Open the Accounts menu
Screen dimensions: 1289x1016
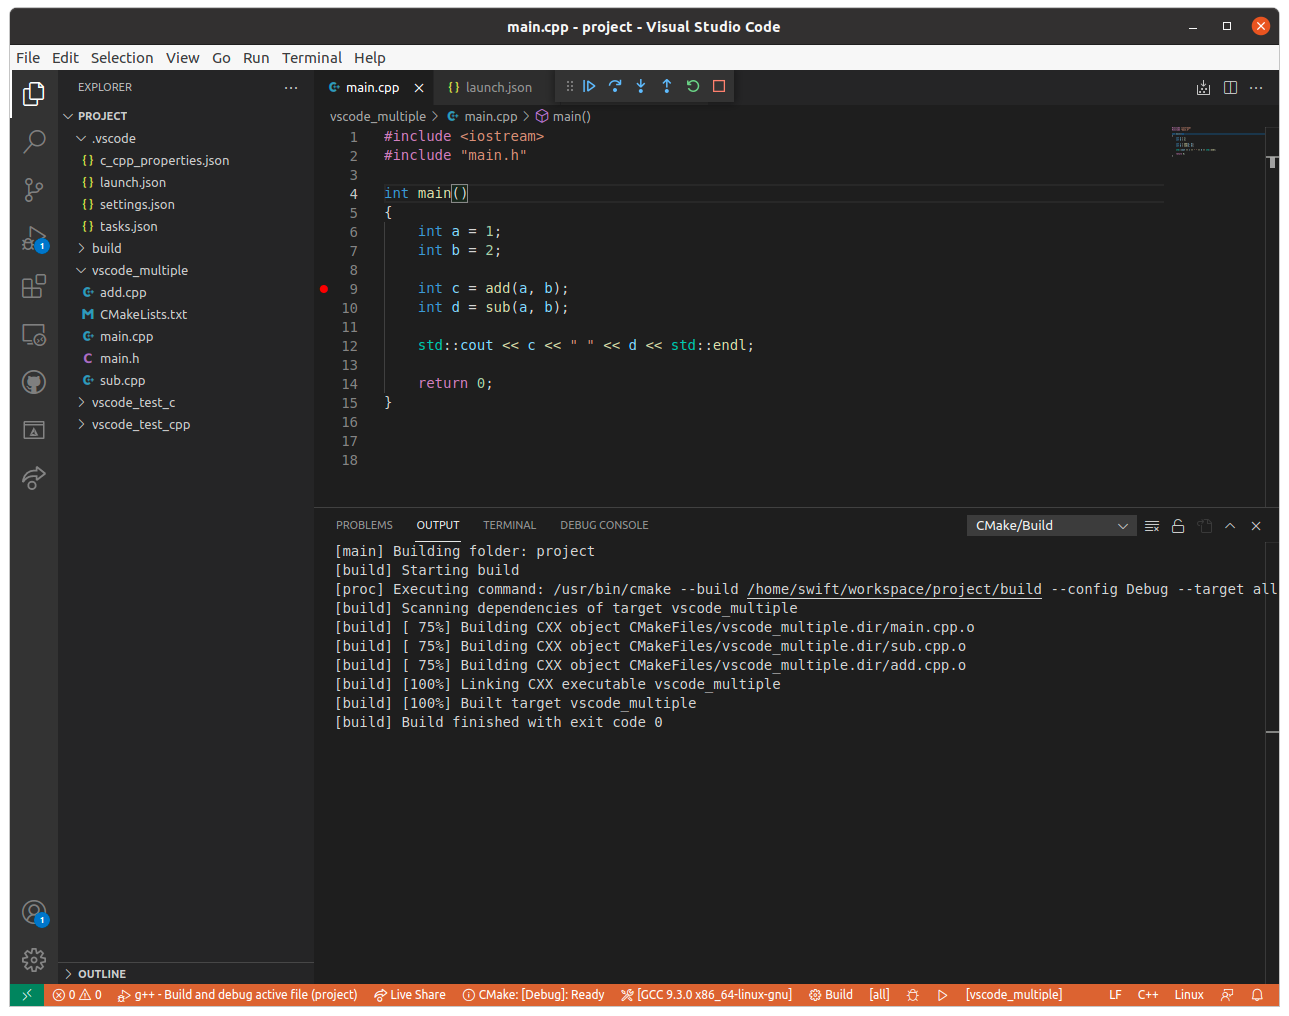[34, 912]
